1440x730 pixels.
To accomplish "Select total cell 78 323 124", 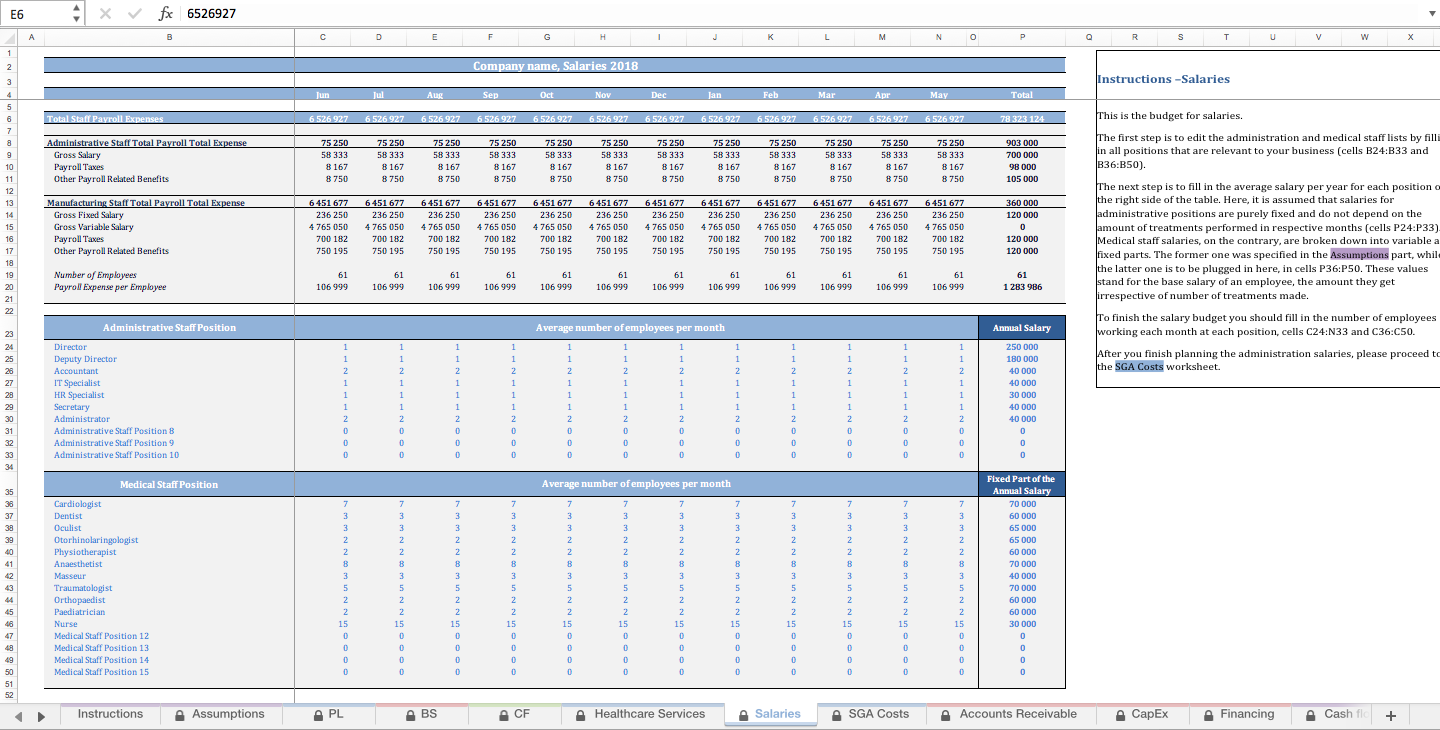I will pyautogui.click(x=1022, y=119).
